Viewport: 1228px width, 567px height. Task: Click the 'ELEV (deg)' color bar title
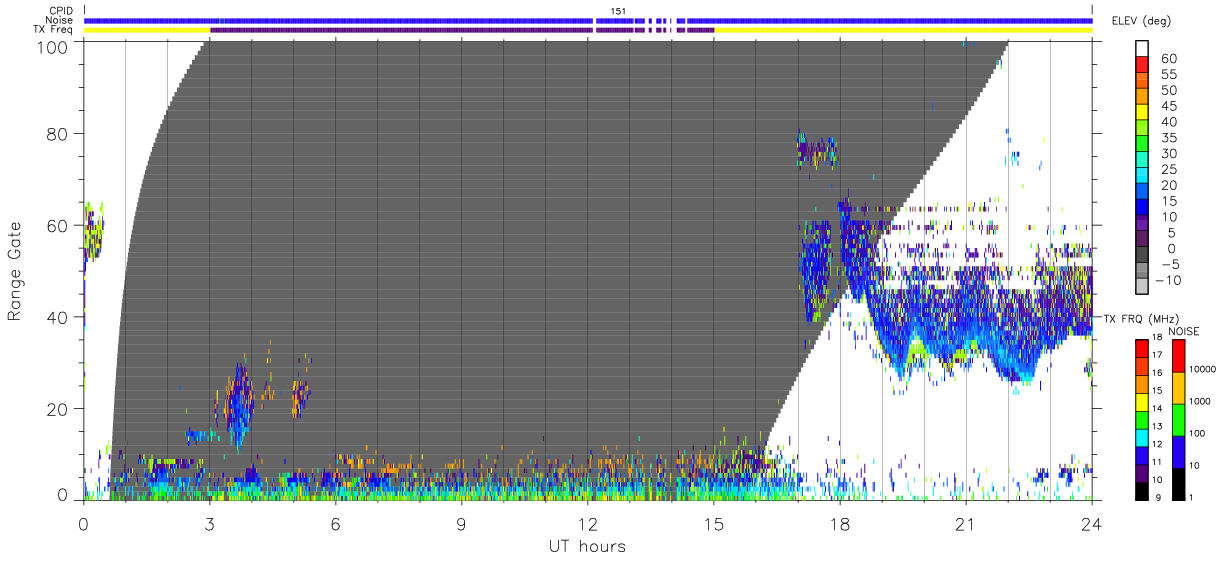[x=1141, y=21]
